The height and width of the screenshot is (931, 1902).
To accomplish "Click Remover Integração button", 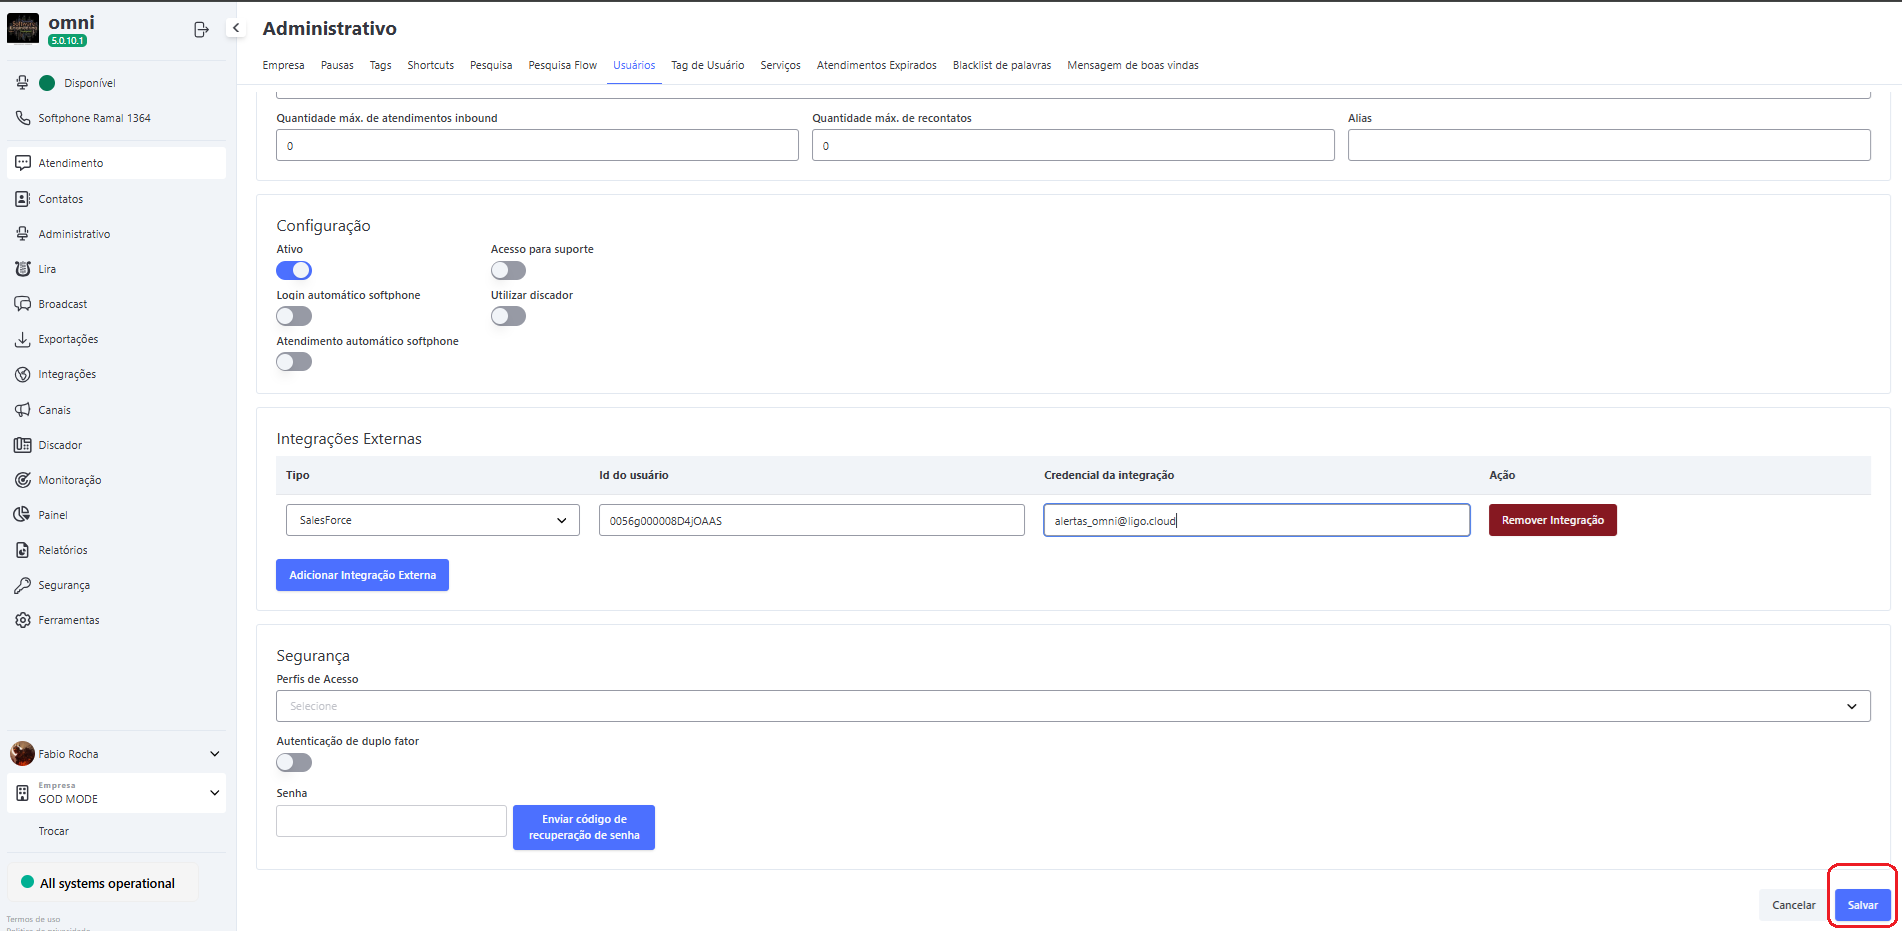I will click(x=1552, y=520).
